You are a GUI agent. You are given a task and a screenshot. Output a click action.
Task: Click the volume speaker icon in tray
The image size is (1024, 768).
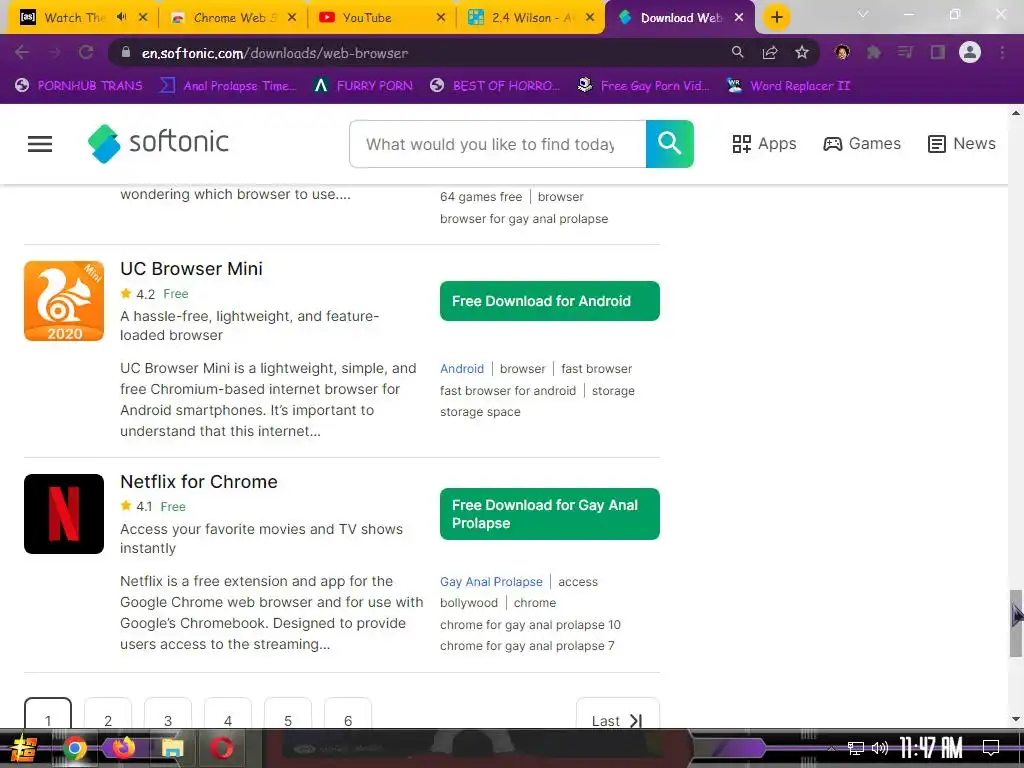(880, 748)
